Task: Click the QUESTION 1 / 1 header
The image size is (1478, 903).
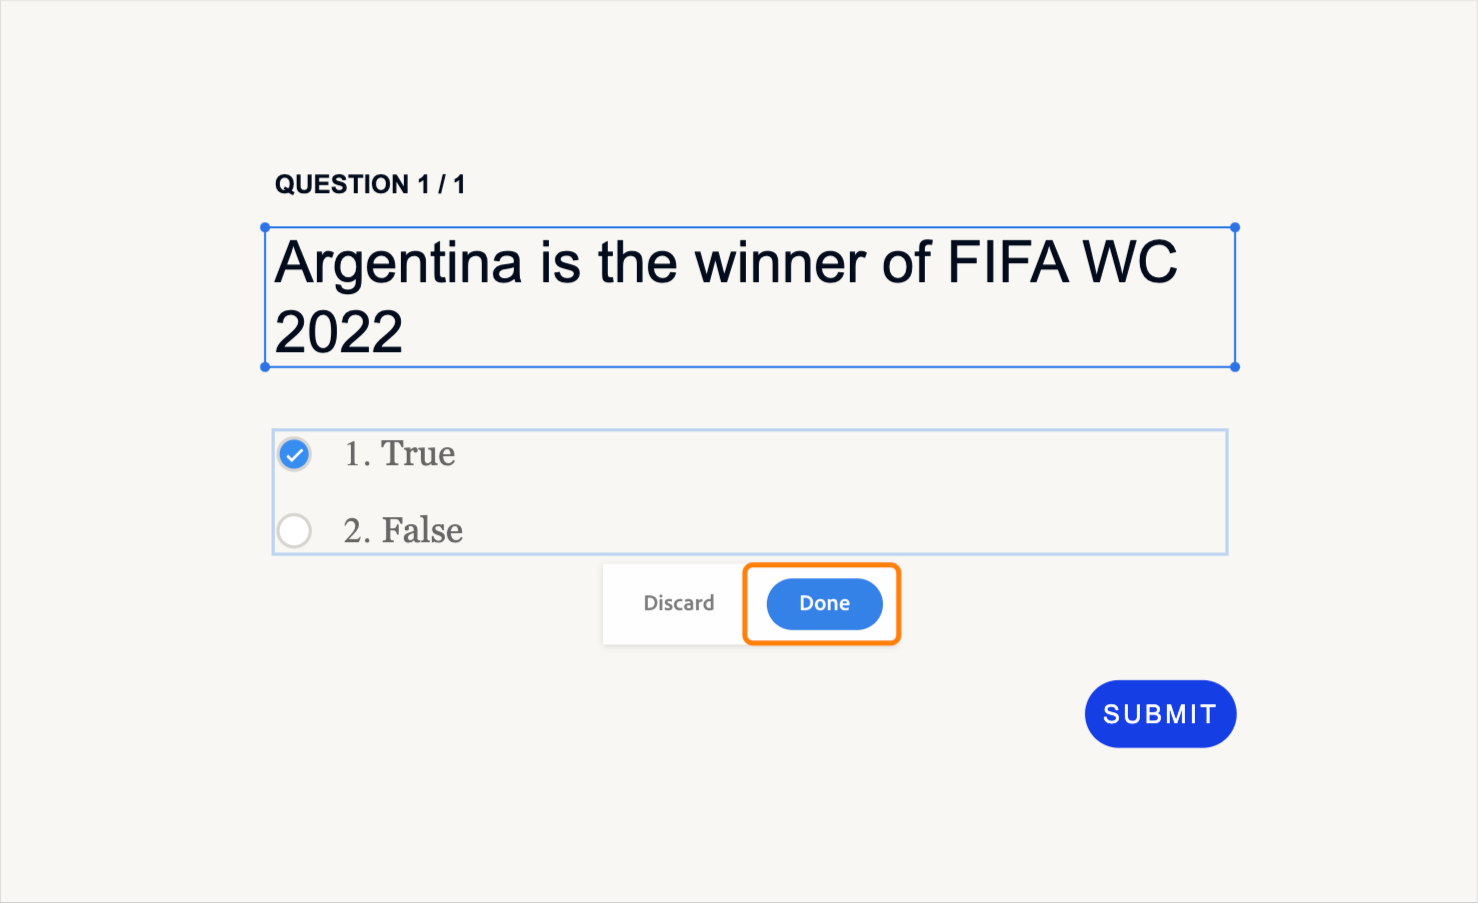Action: click(371, 184)
